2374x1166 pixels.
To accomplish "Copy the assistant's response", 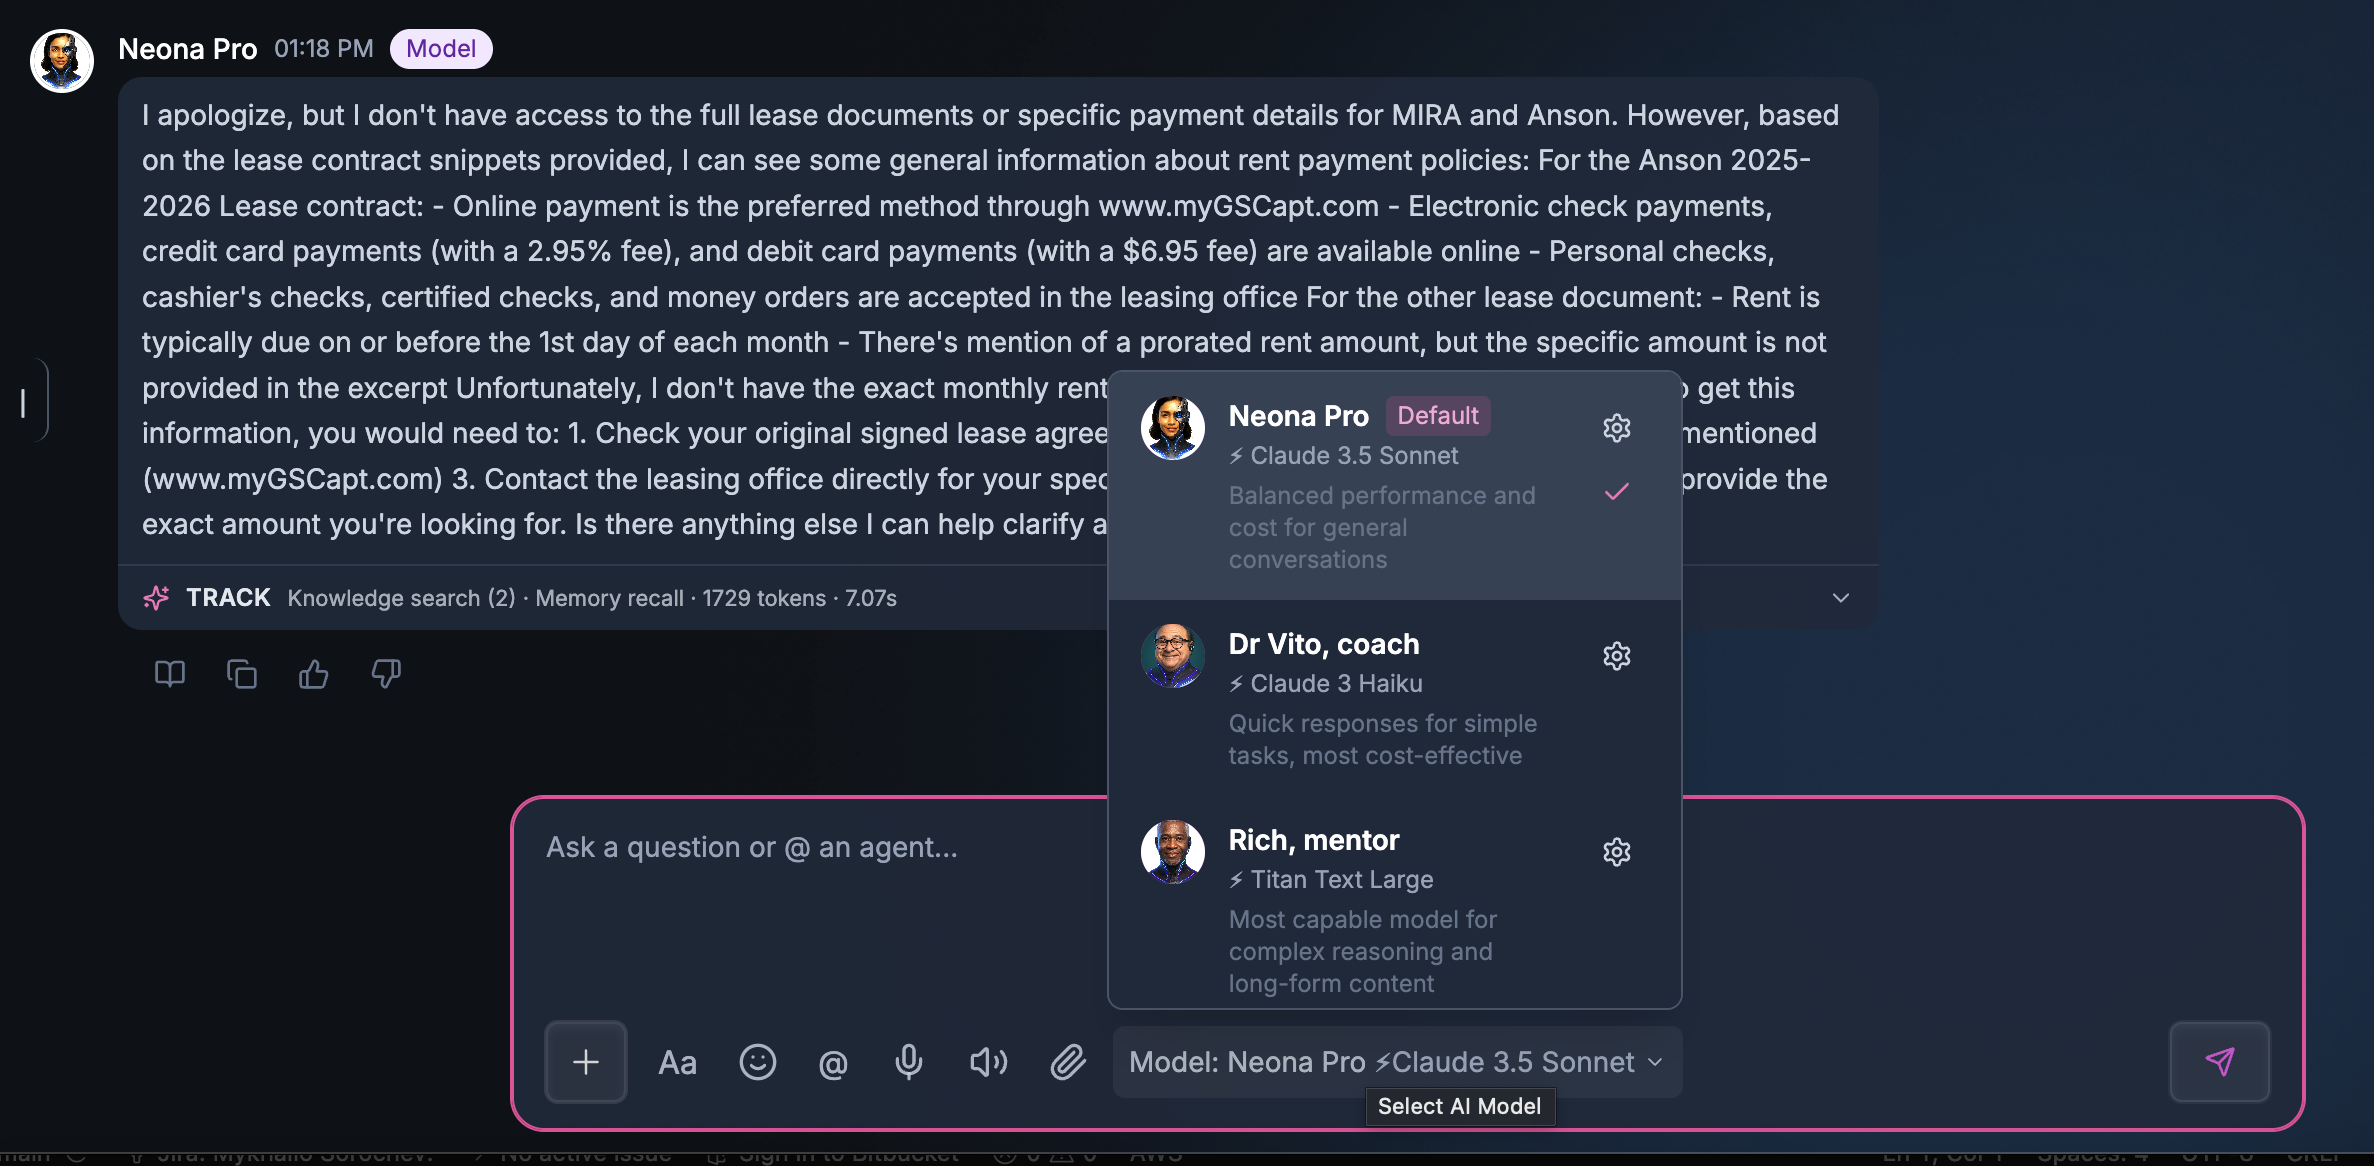I will pos(242,674).
